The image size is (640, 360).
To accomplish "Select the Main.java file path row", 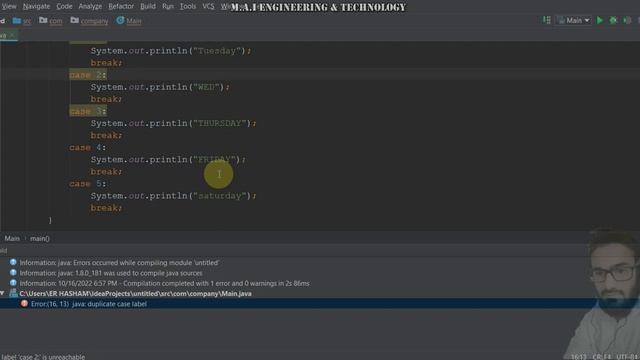I will pos(136,293).
